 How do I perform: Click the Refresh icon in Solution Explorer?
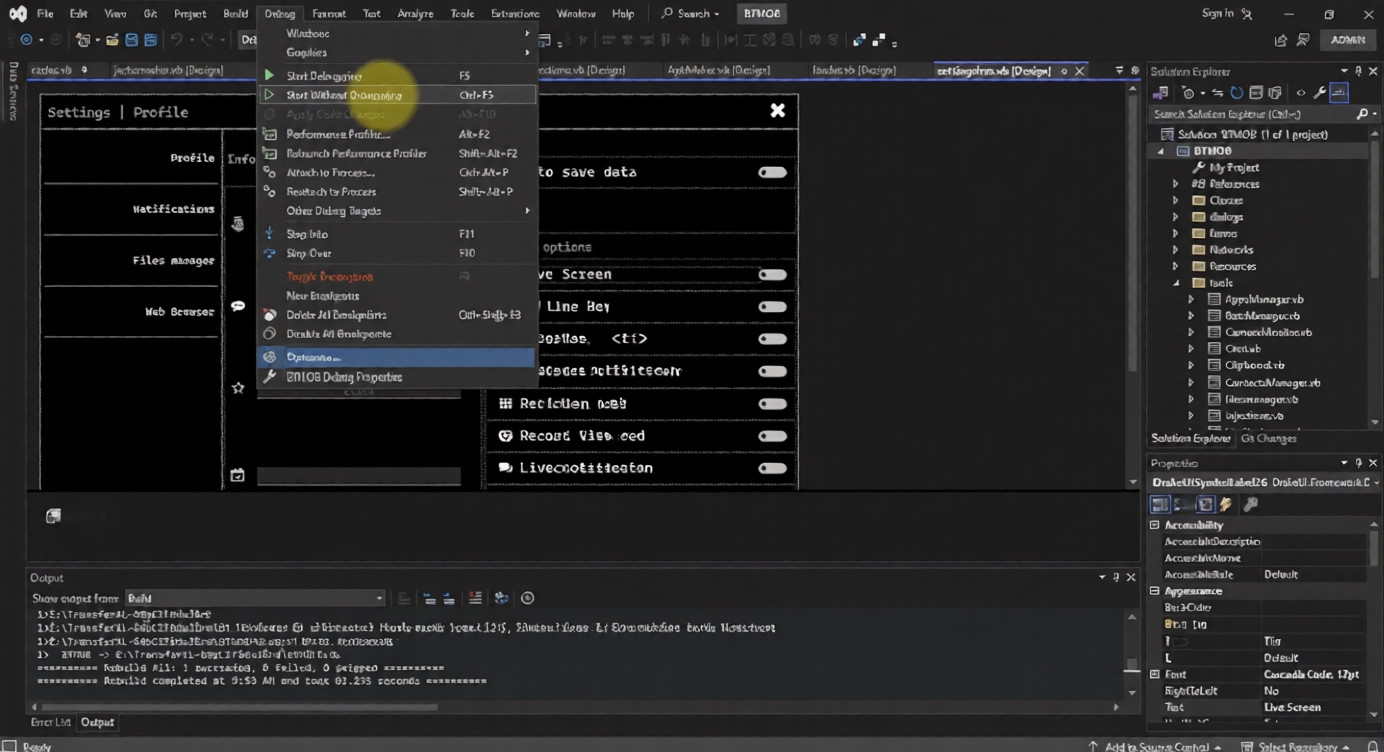click(1237, 93)
